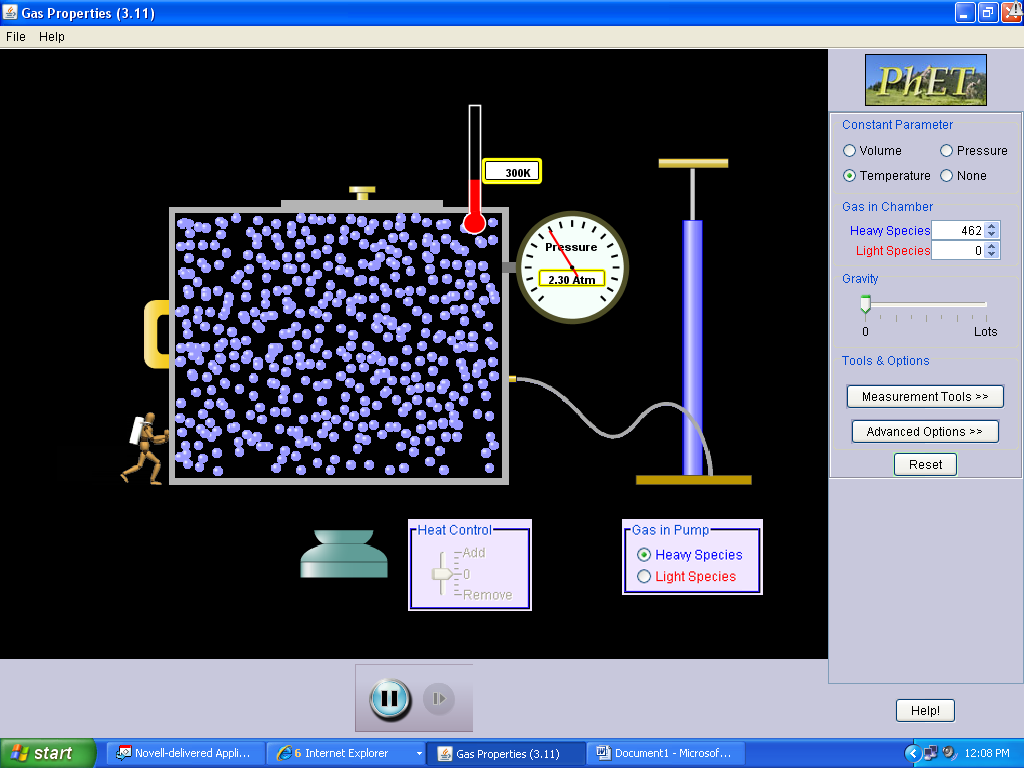
Task: Open the Help menu
Action: [x=50, y=36]
